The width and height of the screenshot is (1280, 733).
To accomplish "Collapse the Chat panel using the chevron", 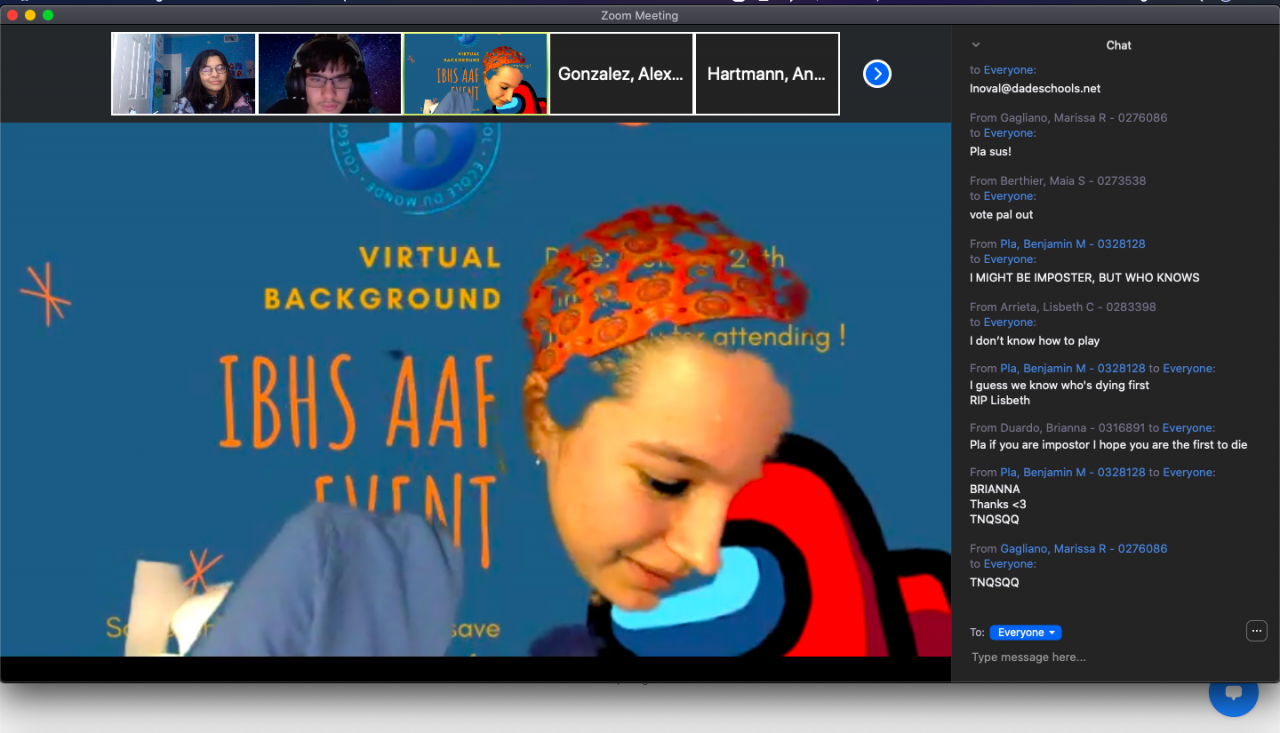I will pos(976,45).
